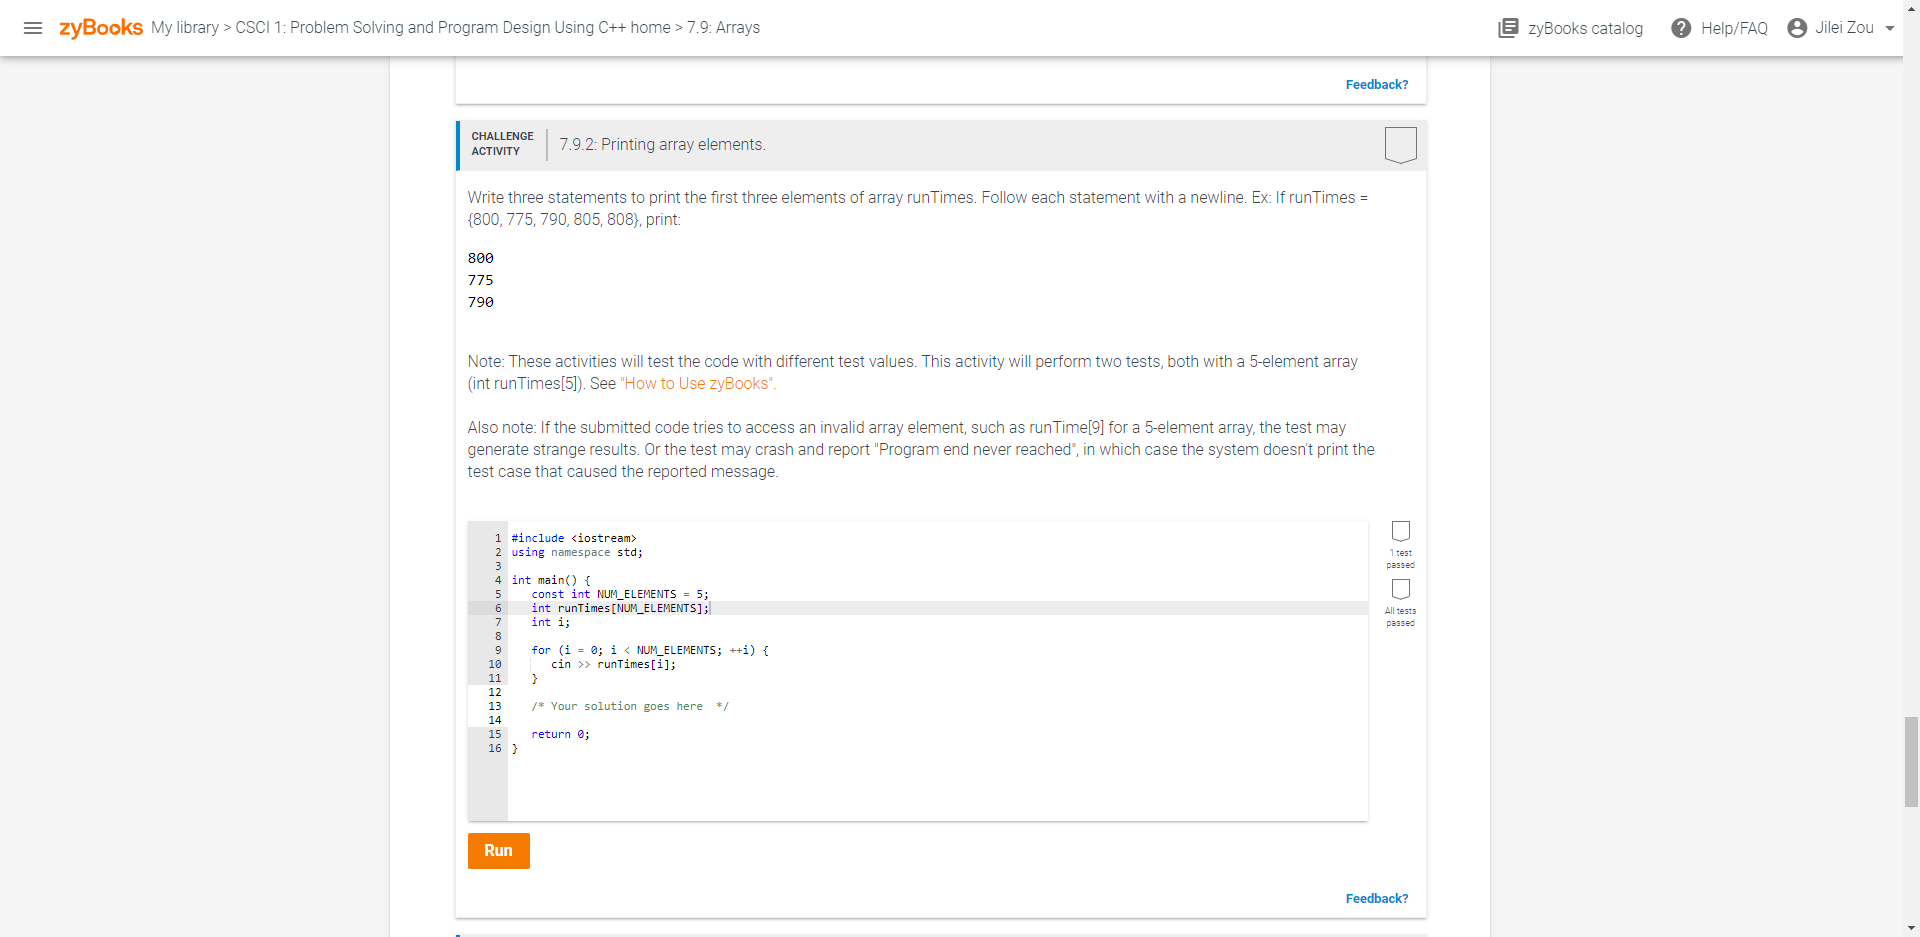The image size is (1920, 937).
Task: Open the zyBooks catalog
Action: (1569, 28)
